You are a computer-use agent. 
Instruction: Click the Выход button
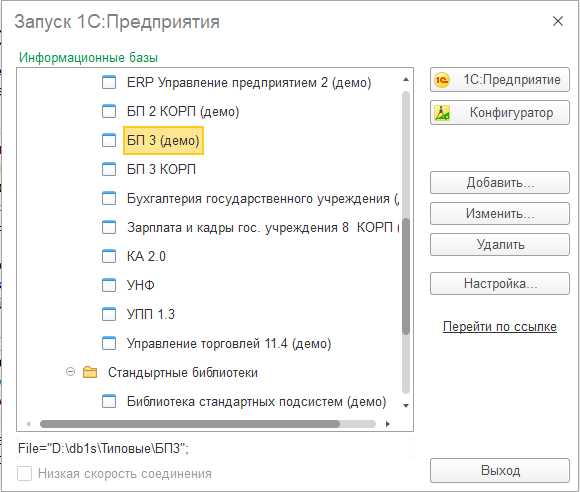500,471
